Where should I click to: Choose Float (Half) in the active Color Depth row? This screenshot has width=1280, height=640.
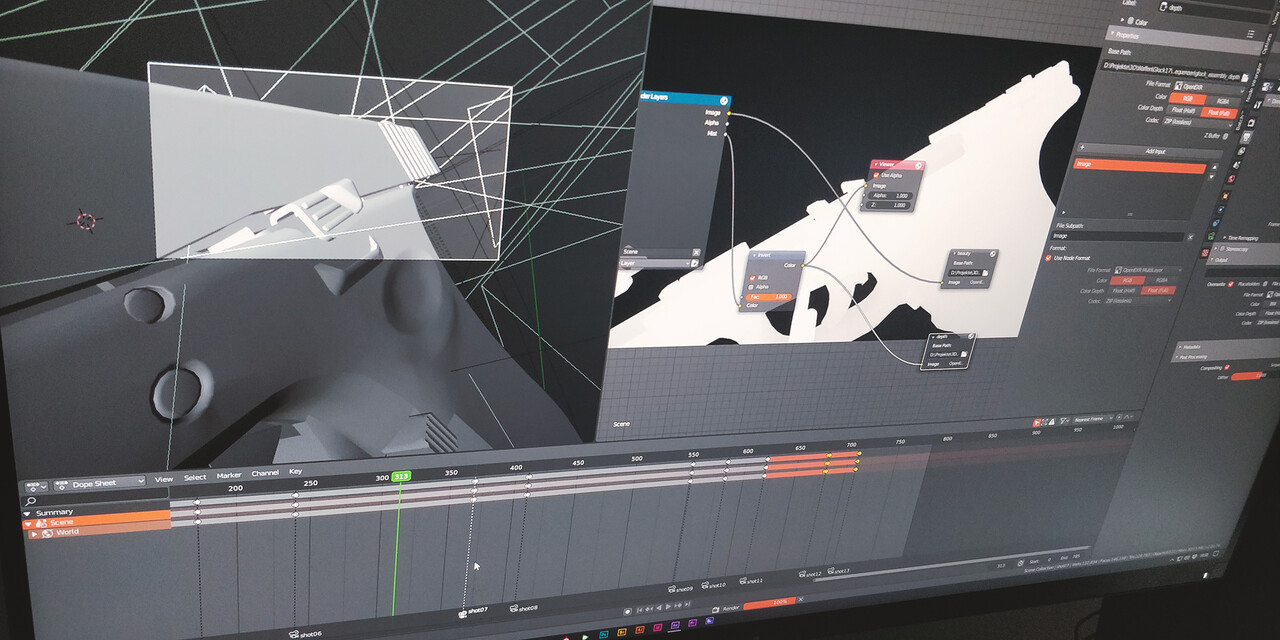[x=1183, y=112]
